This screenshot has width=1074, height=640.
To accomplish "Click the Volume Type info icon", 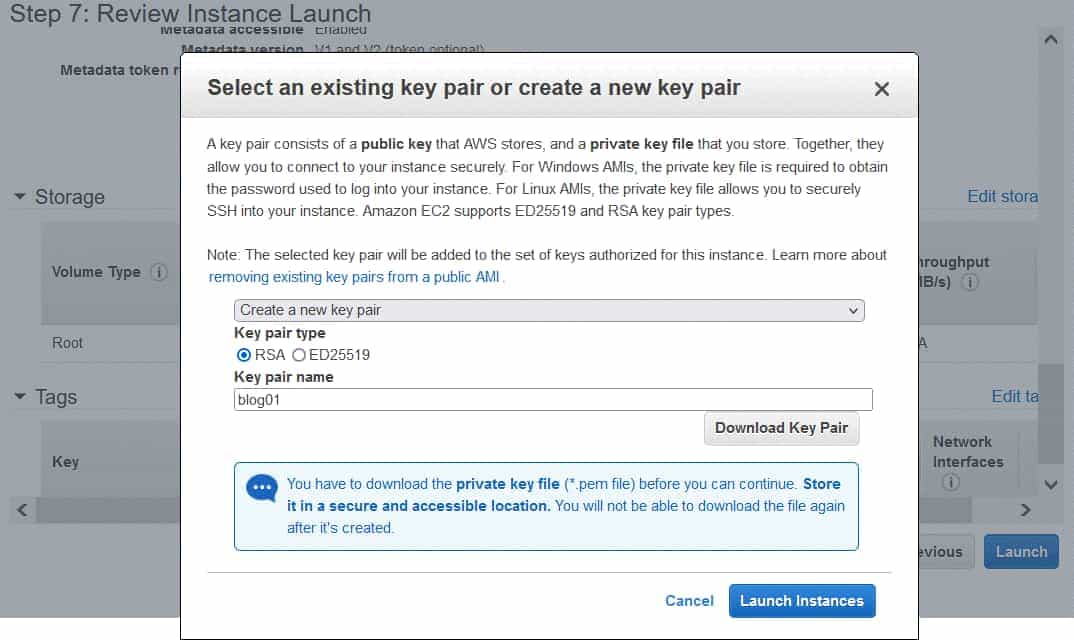I will click(160, 271).
